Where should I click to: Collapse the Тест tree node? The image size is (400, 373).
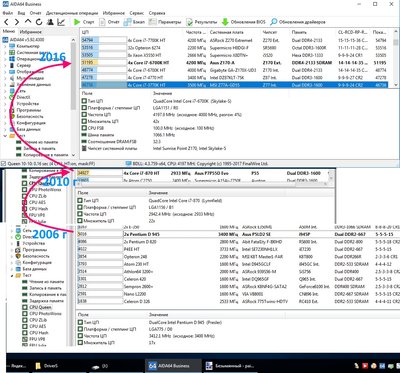click(5, 136)
